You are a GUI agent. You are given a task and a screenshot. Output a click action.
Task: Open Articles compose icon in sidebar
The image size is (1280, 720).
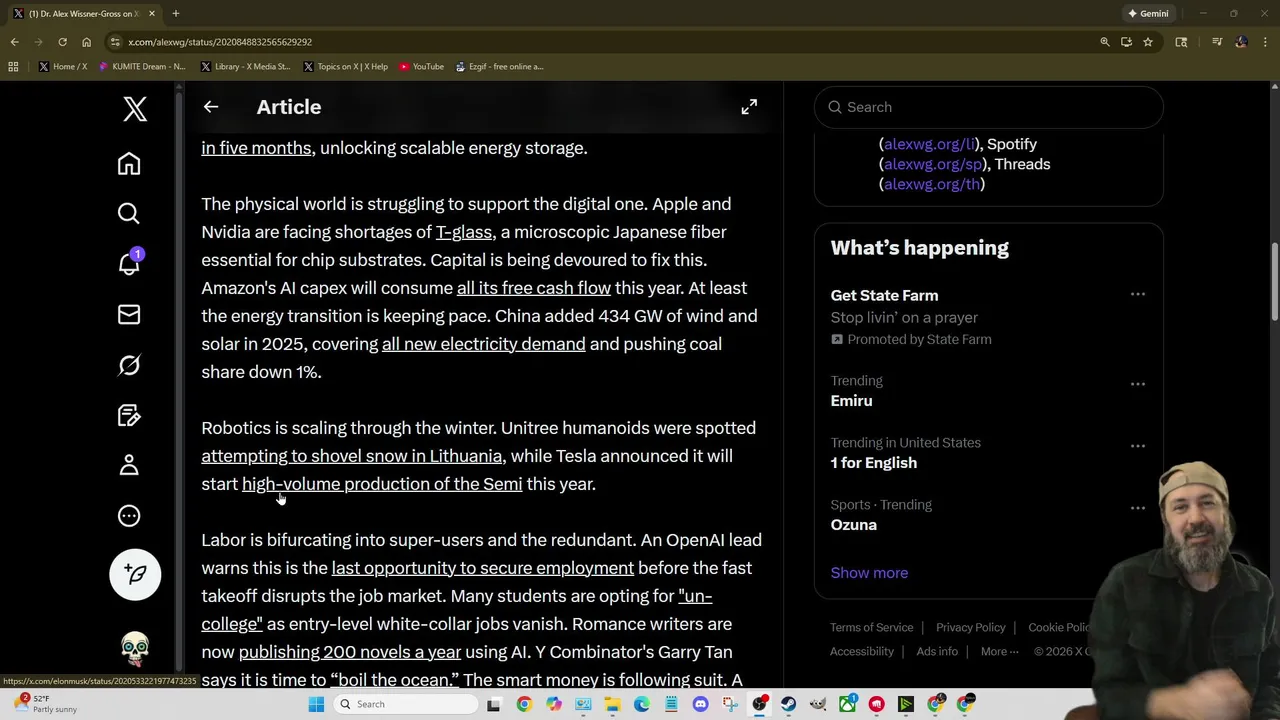pyautogui.click(x=129, y=415)
